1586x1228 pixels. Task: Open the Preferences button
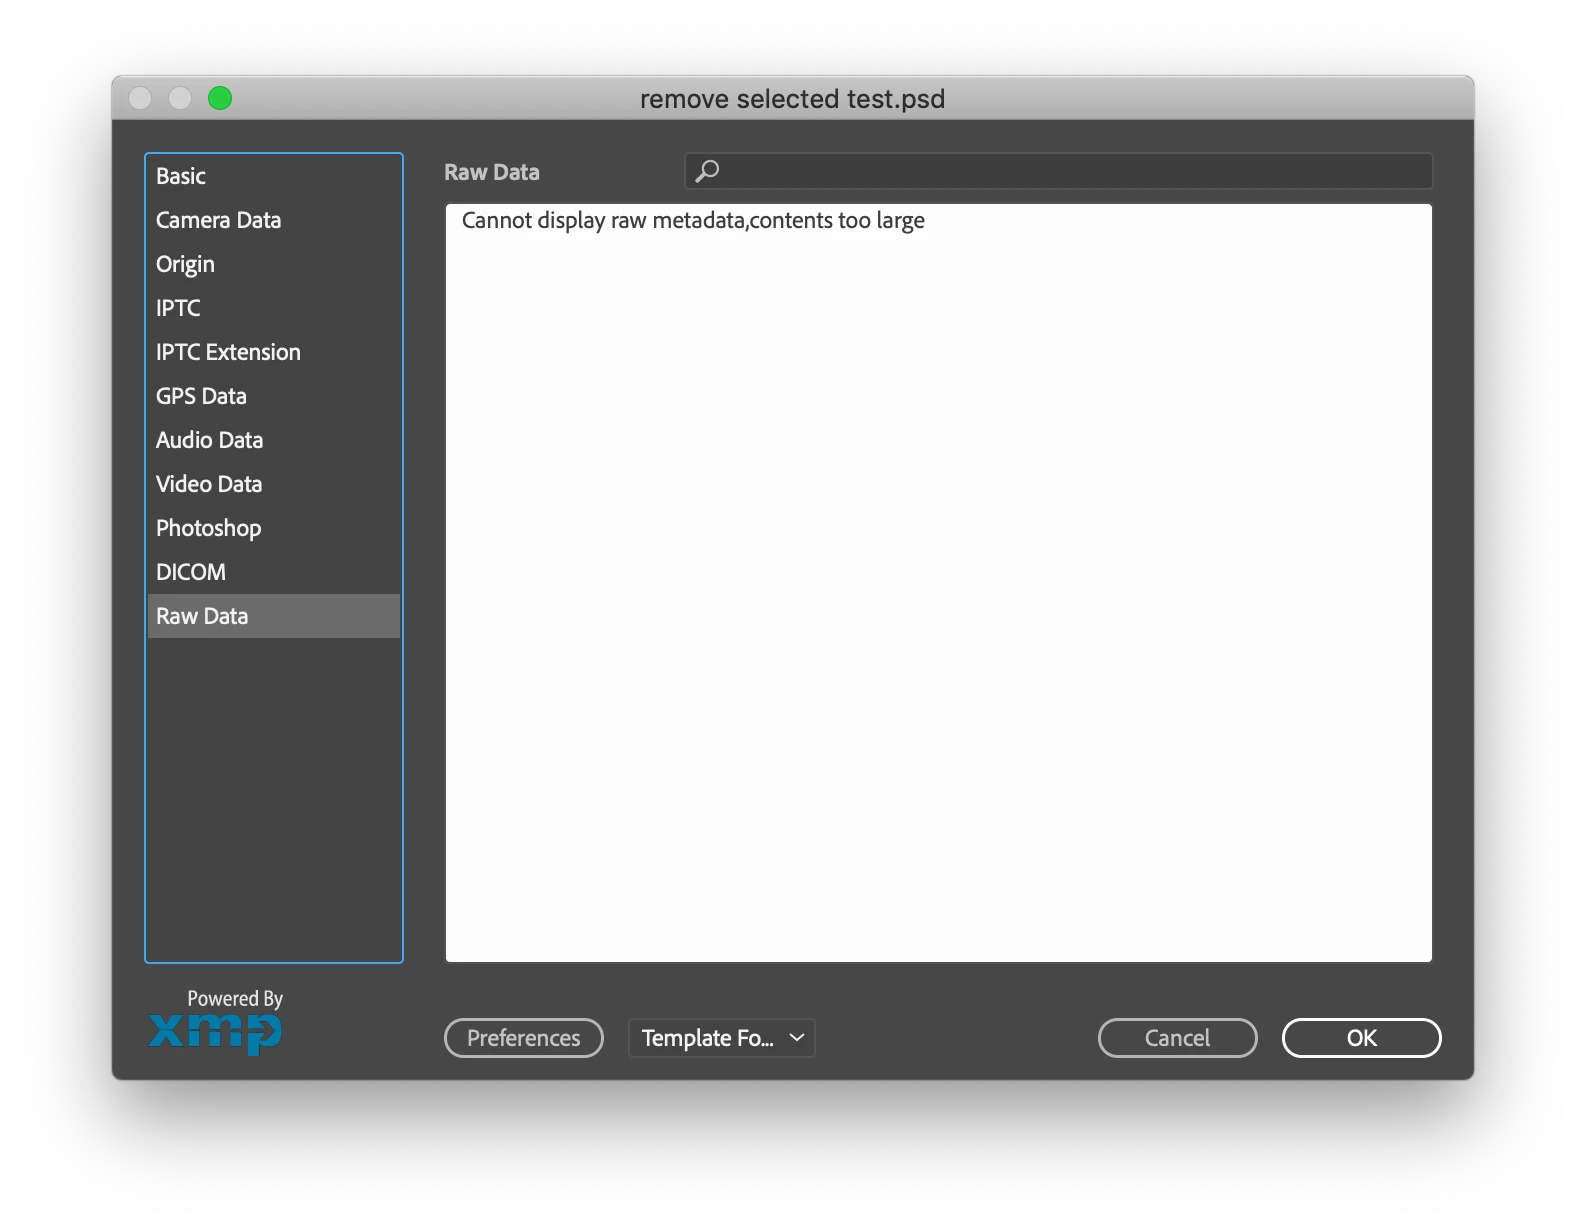(523, 1038)
